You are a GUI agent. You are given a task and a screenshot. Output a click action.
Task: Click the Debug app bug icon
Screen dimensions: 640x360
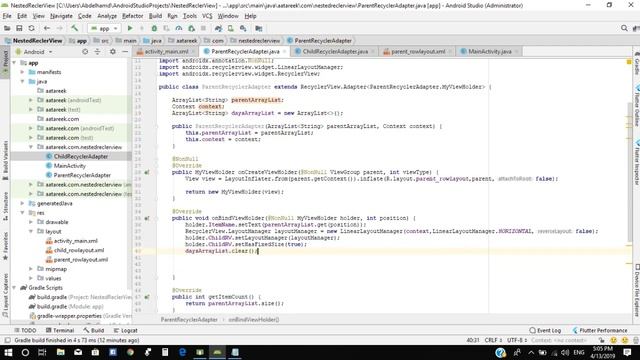tap(154, 28)
